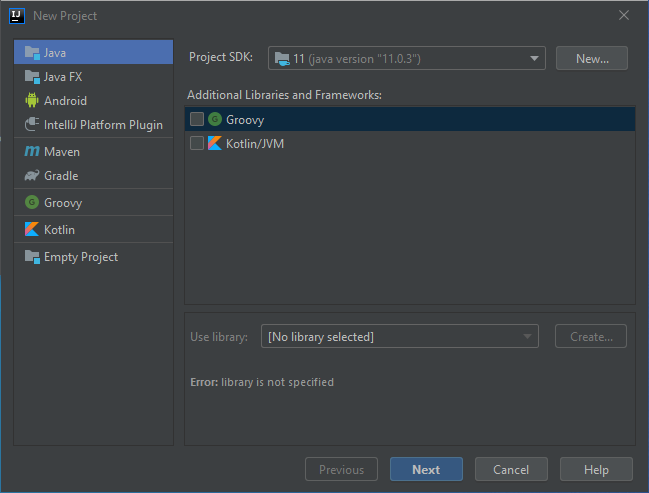The image size is (649, 493).
Task: Select Java FX project type label
Action: [63, 77]
